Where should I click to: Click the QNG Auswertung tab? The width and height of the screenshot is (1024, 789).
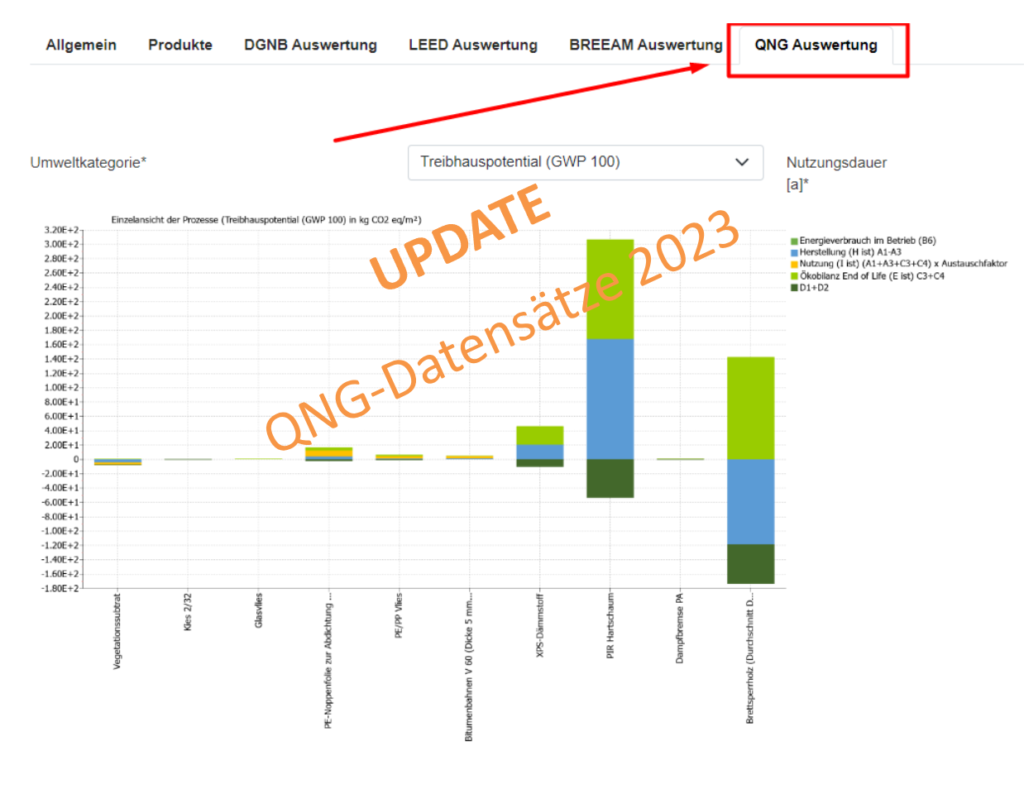pyautogui.click(x=816, y=45)
